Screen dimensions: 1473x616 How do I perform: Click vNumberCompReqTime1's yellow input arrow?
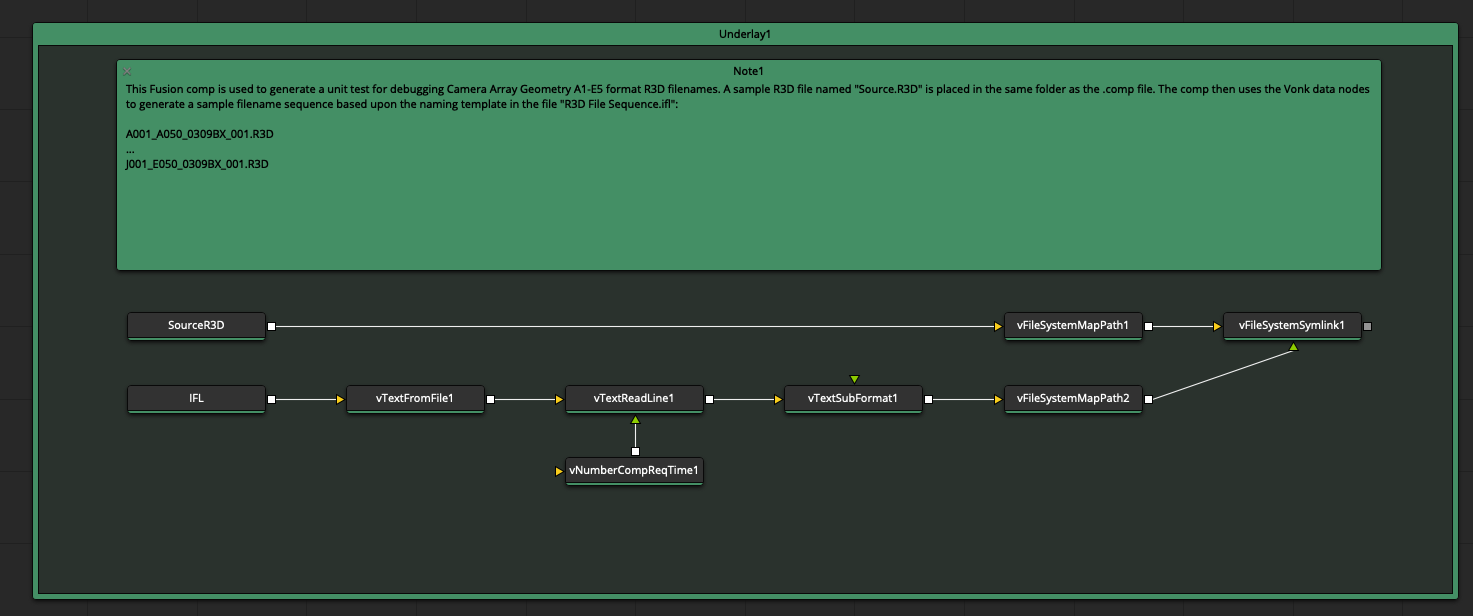pos(559,471)
